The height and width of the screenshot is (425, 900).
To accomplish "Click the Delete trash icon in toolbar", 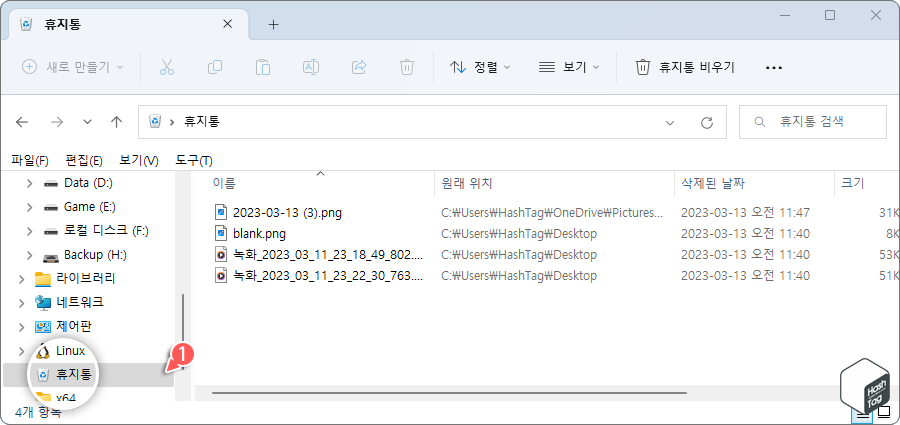I will tap(407, 67).
